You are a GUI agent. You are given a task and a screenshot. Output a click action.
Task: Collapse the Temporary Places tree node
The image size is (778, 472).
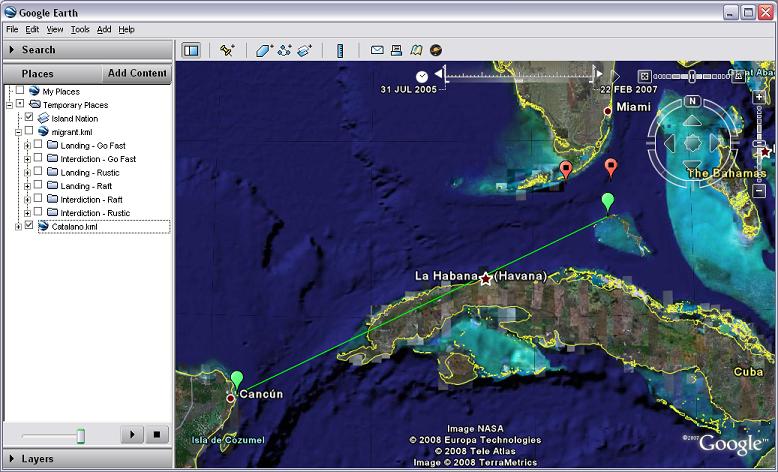[x=9, y=105]
